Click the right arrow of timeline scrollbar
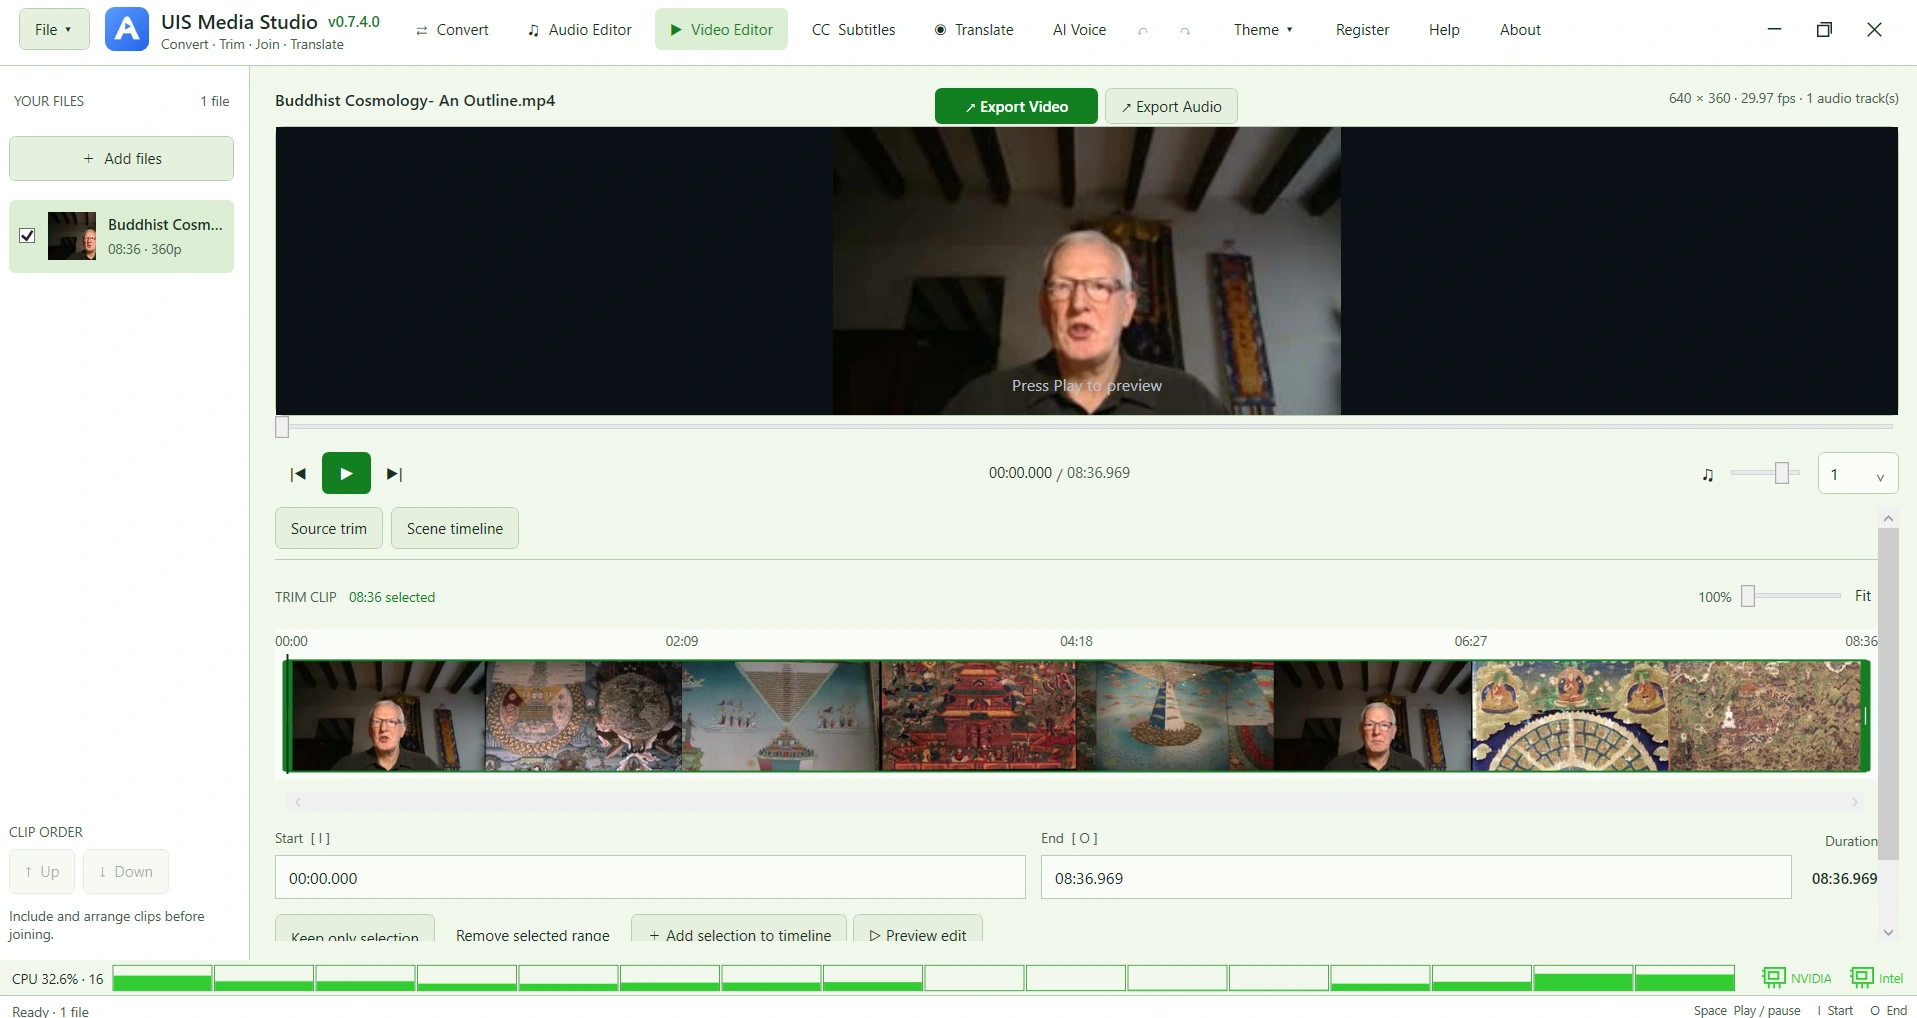Viewport: 1917px width, 1018px height. [x=1855, y=802]
